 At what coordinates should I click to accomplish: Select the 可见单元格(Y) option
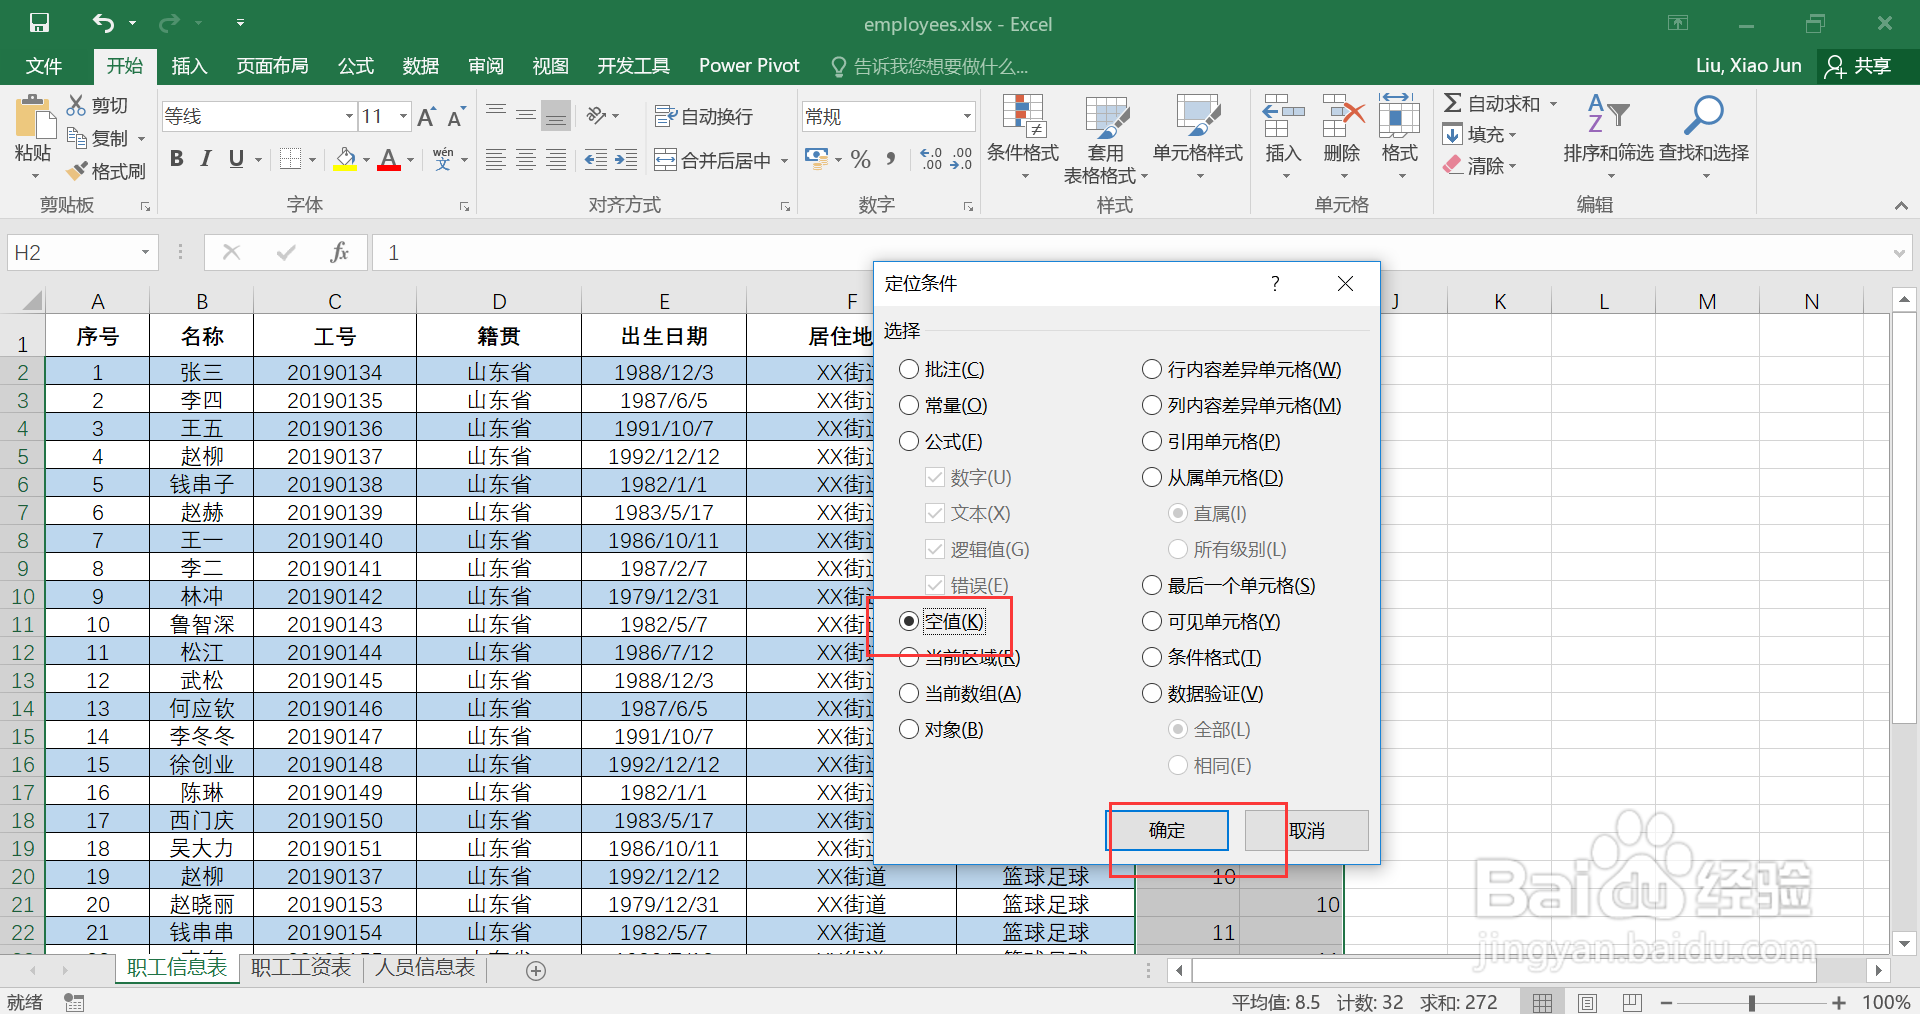click(1151, 621)
